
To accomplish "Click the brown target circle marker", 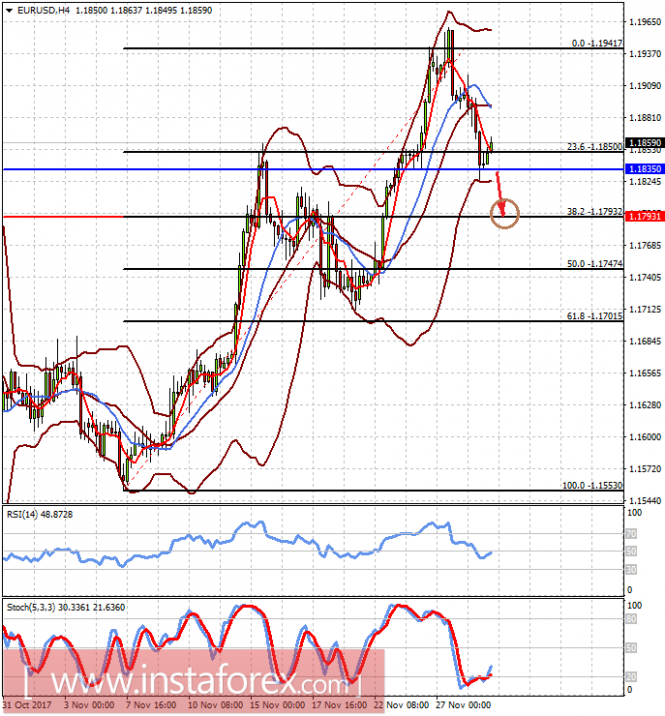I will (507, 211).
